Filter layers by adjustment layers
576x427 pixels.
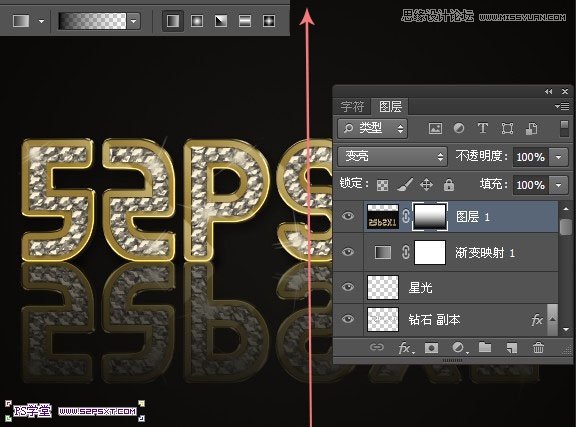coord(459,128)
